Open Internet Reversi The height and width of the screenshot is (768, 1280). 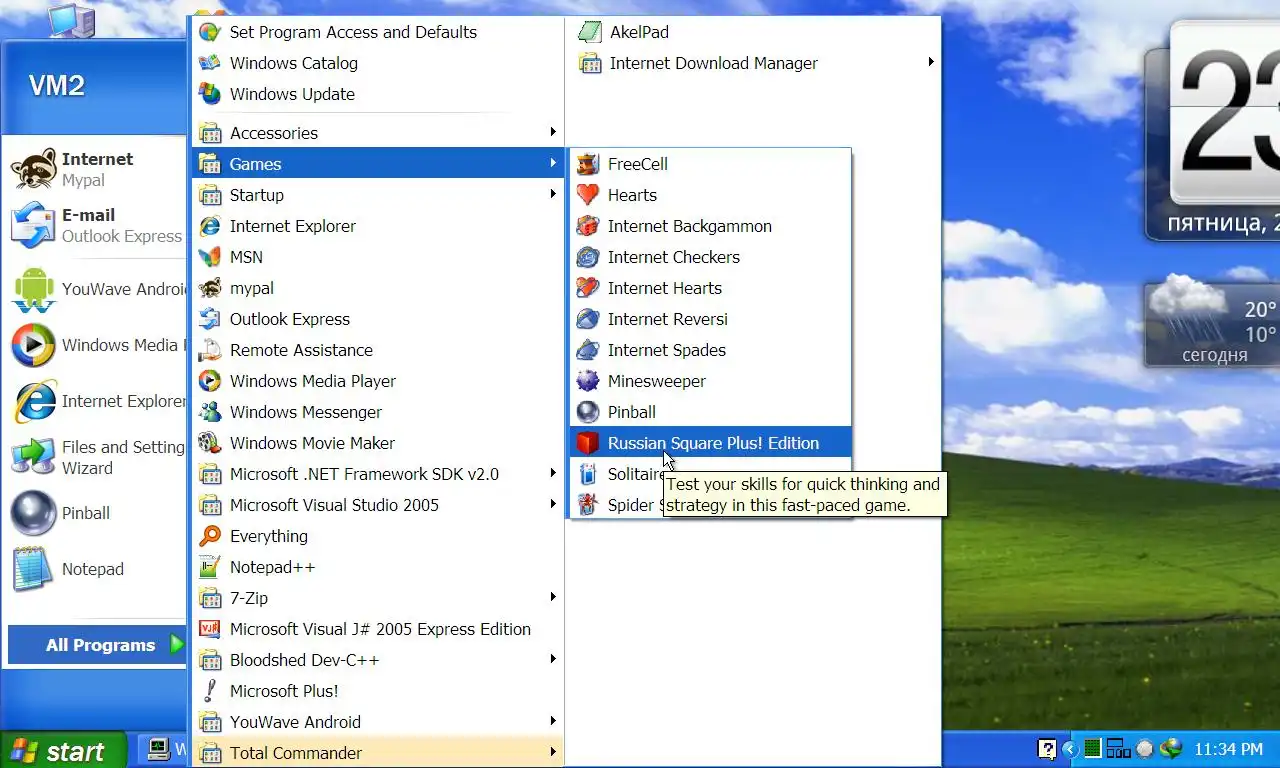tap(710, 319)
